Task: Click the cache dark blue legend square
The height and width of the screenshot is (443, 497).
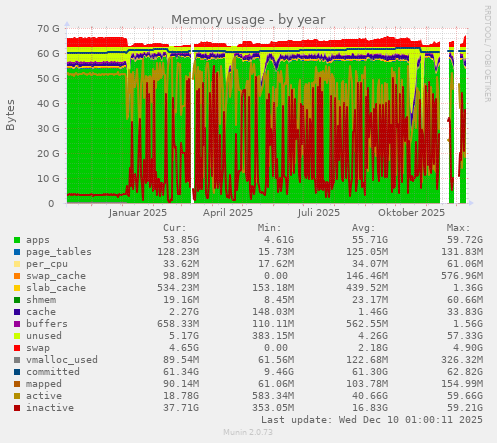Action: click(x=17, y=312)
